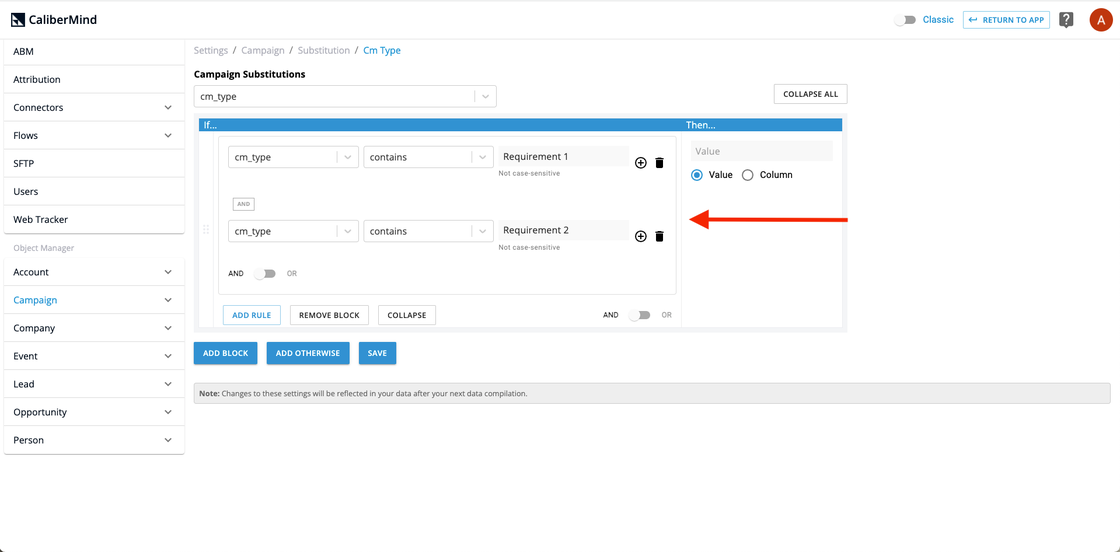Add condition after Requirement 2 rule
Screen dimensions: 1120x552
point(641,236)
